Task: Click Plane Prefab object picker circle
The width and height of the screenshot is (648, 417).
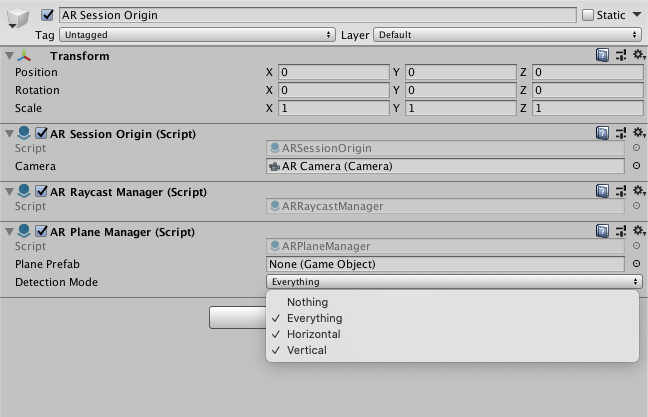Action: [636, 264]
